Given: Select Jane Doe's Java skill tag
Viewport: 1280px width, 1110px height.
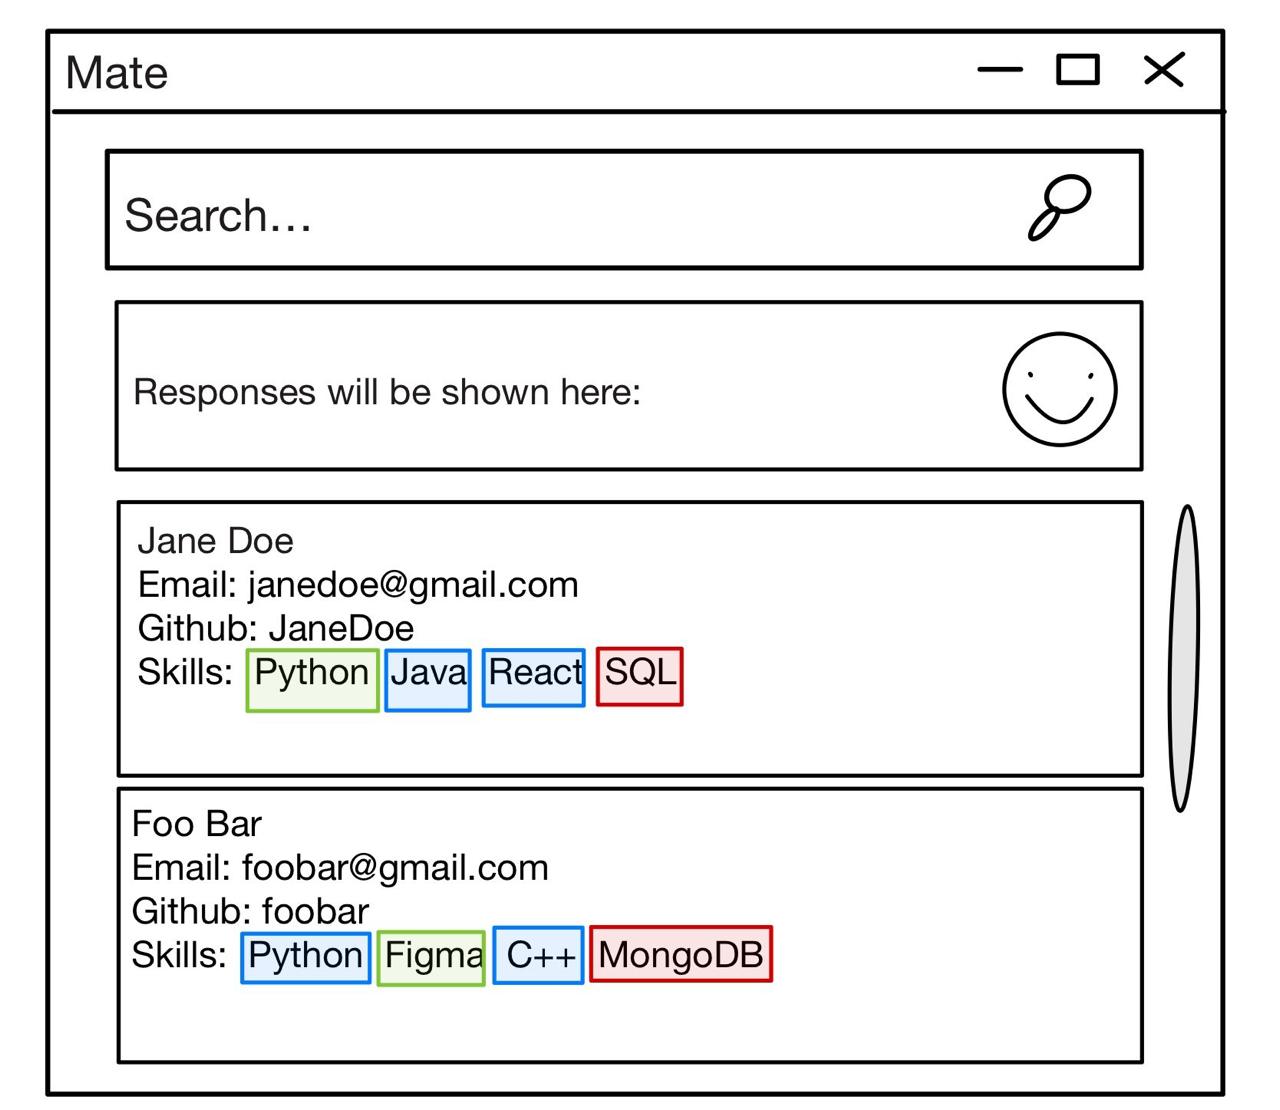Looking at the screenshot, I should [428, 679].
